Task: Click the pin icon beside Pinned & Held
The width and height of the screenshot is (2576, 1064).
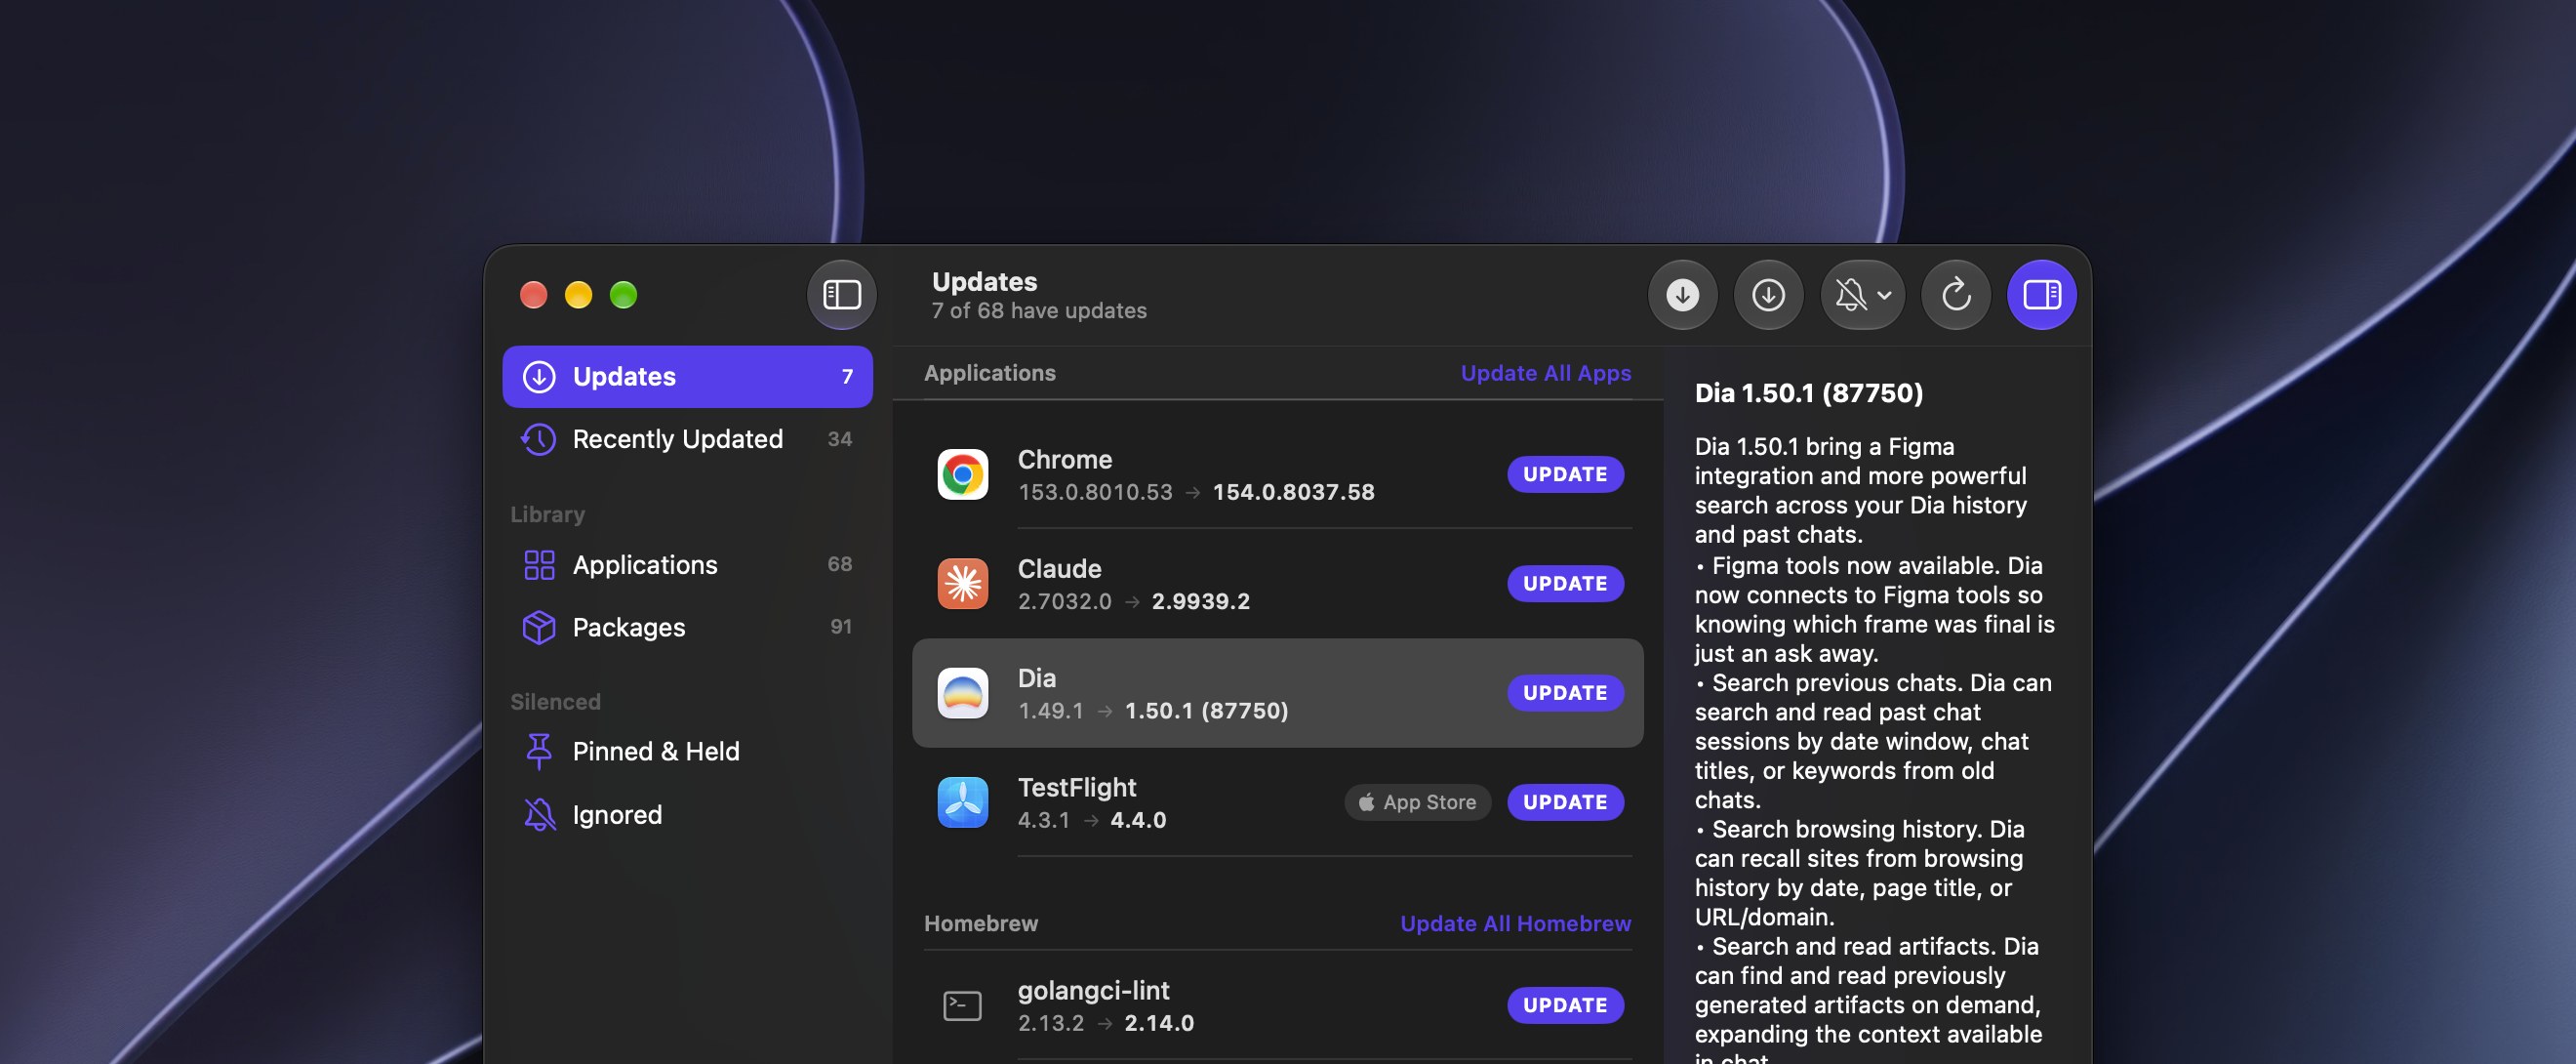Action: coord(539,752)
